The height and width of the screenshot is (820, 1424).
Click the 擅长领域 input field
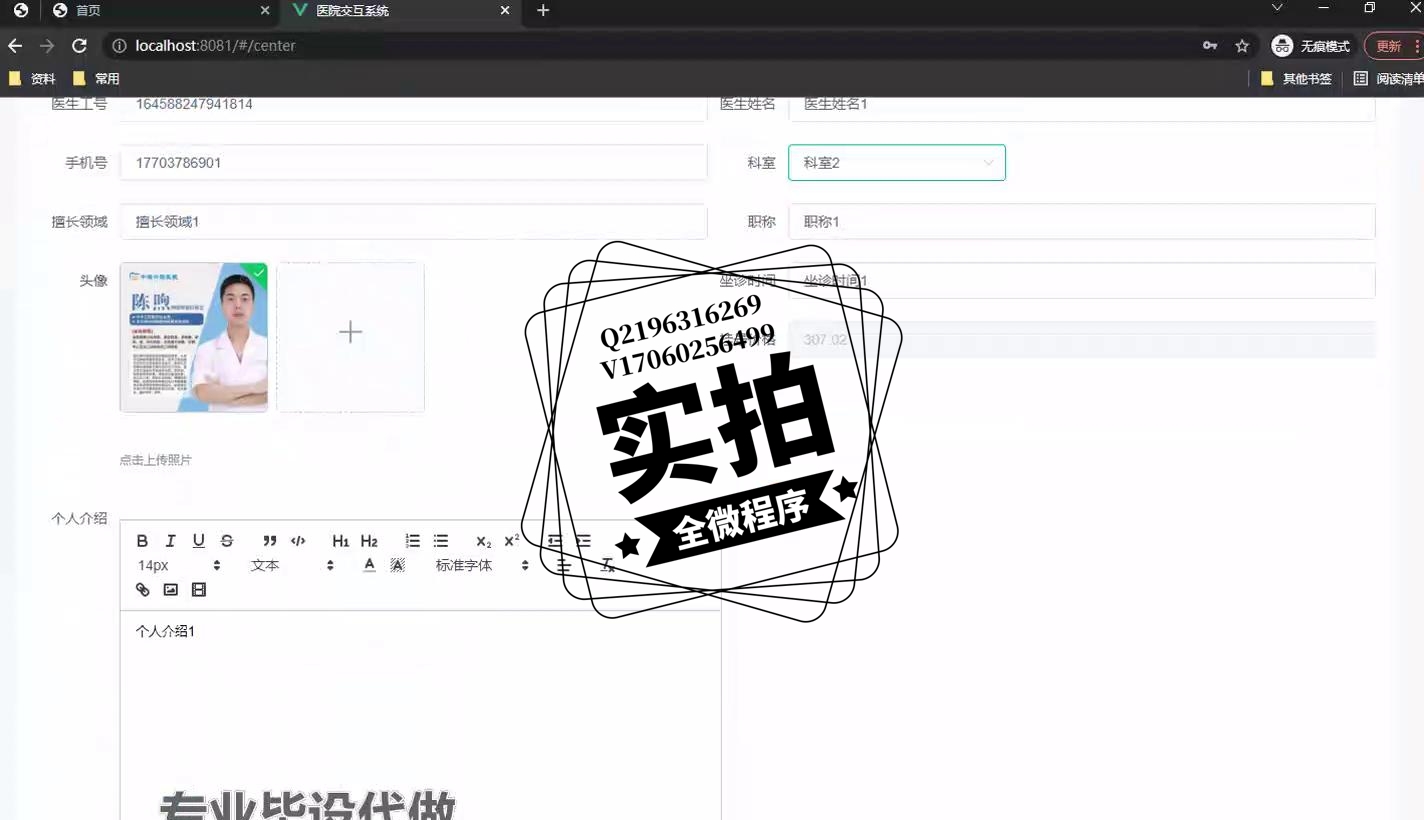[413, 222]
